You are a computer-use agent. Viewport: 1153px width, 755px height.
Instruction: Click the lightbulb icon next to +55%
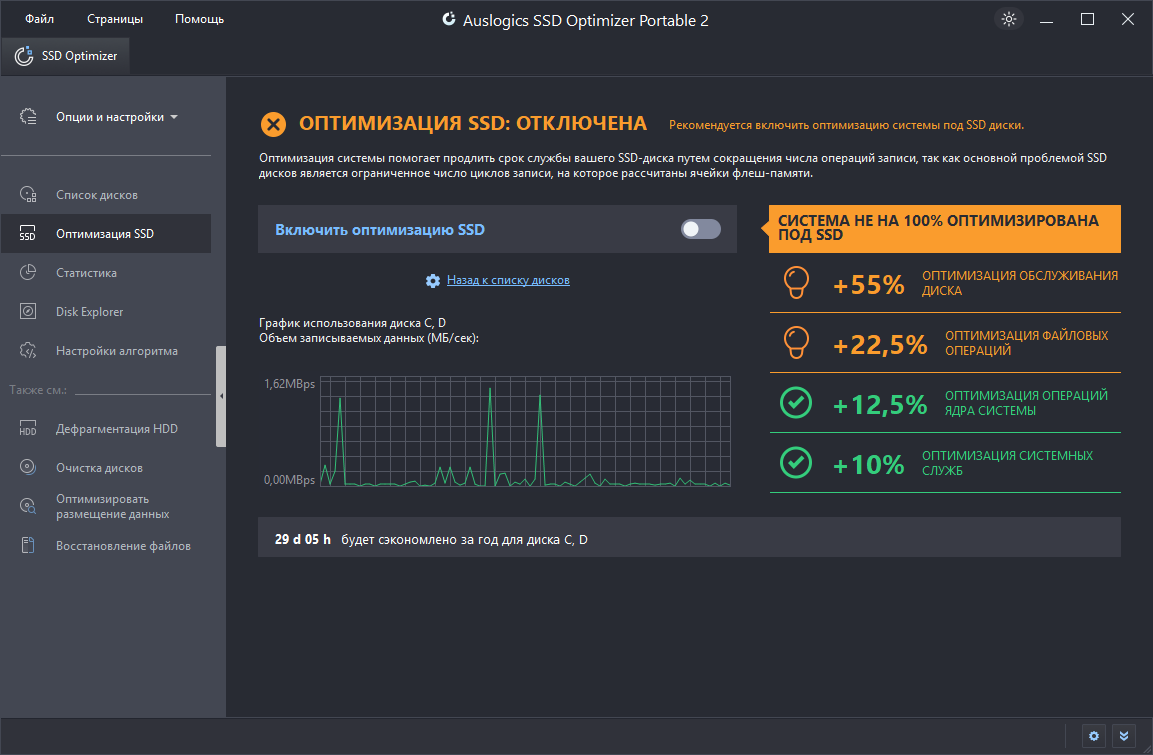click(796, 282)
